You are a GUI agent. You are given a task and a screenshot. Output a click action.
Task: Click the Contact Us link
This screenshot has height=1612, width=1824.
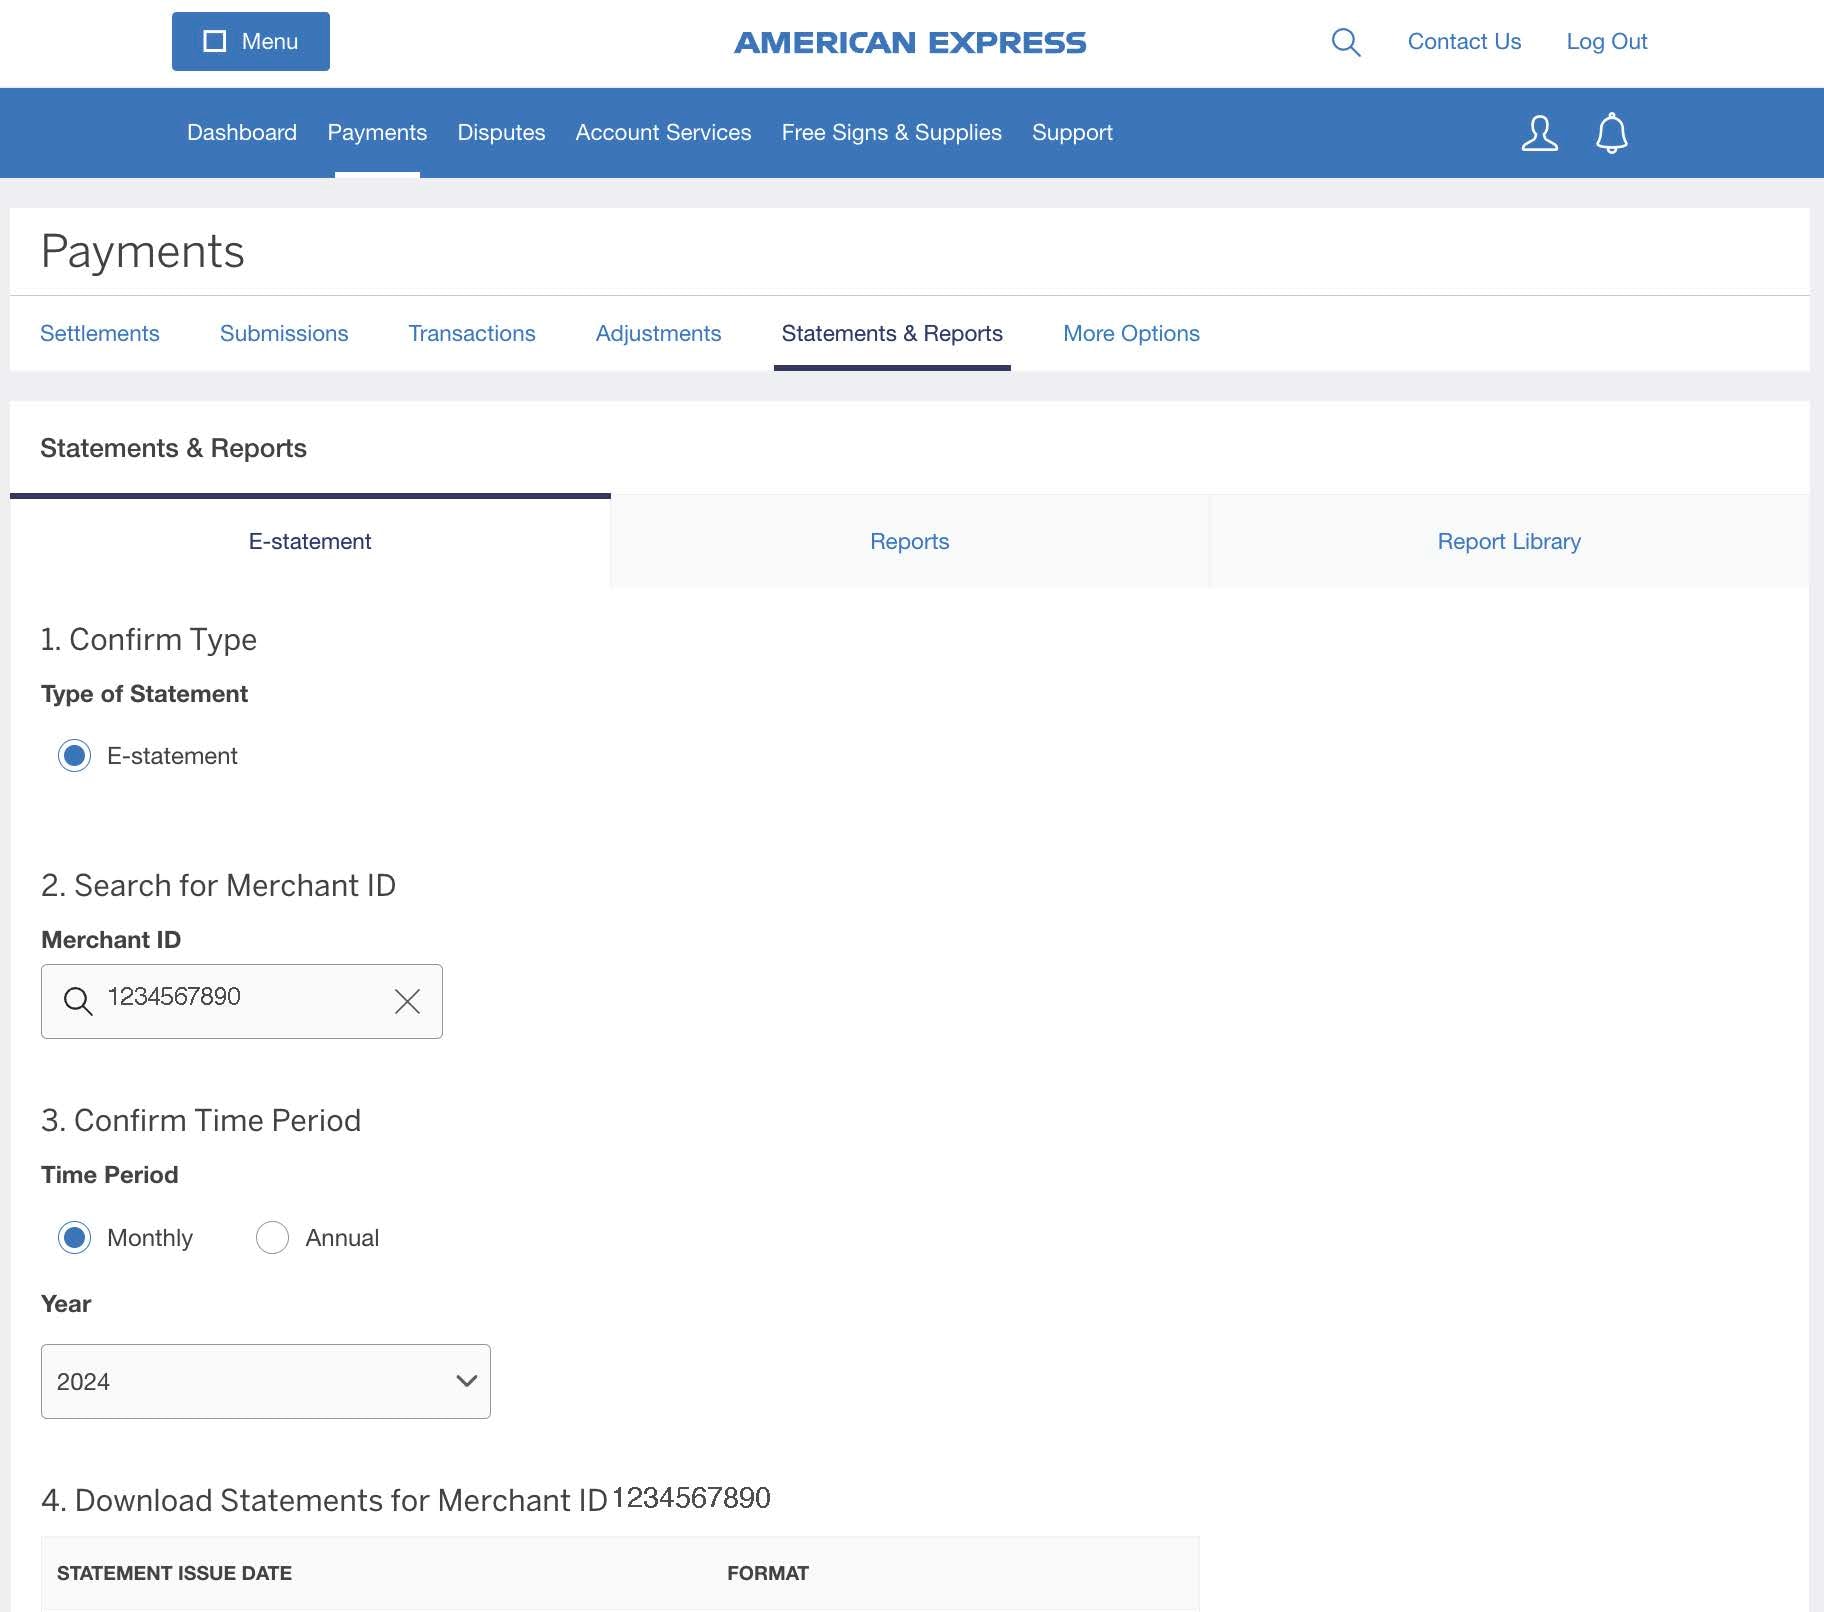click(1463, 41)
